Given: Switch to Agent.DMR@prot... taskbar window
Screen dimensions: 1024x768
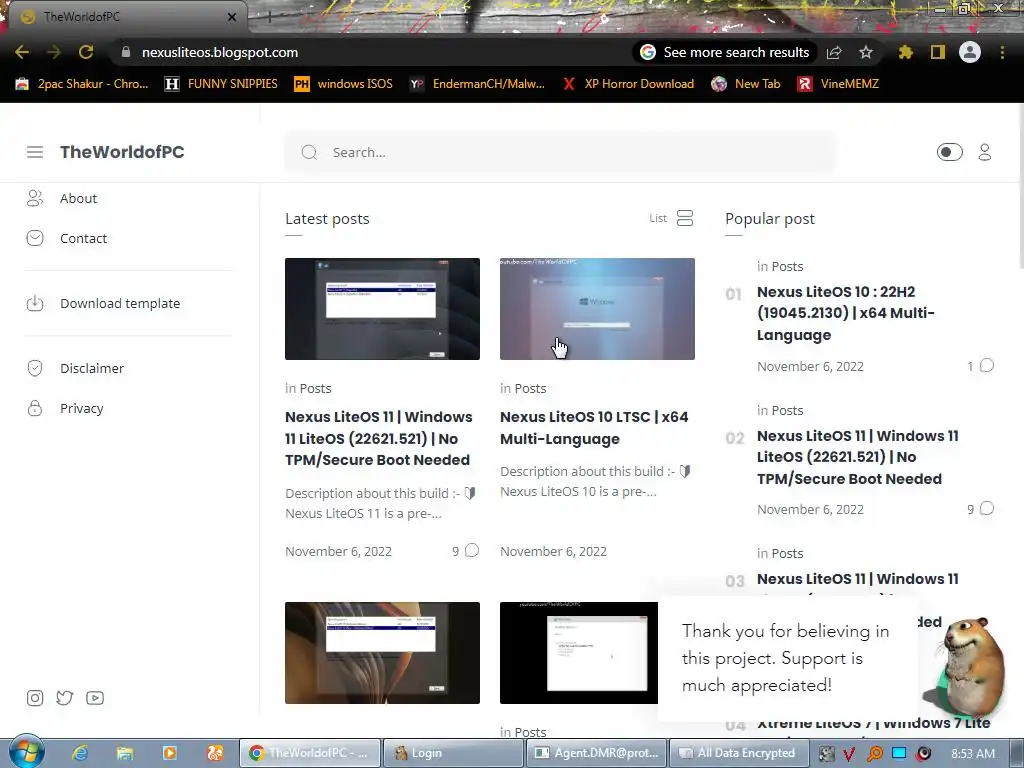Looking at the screenshot, I should (597, 753).
